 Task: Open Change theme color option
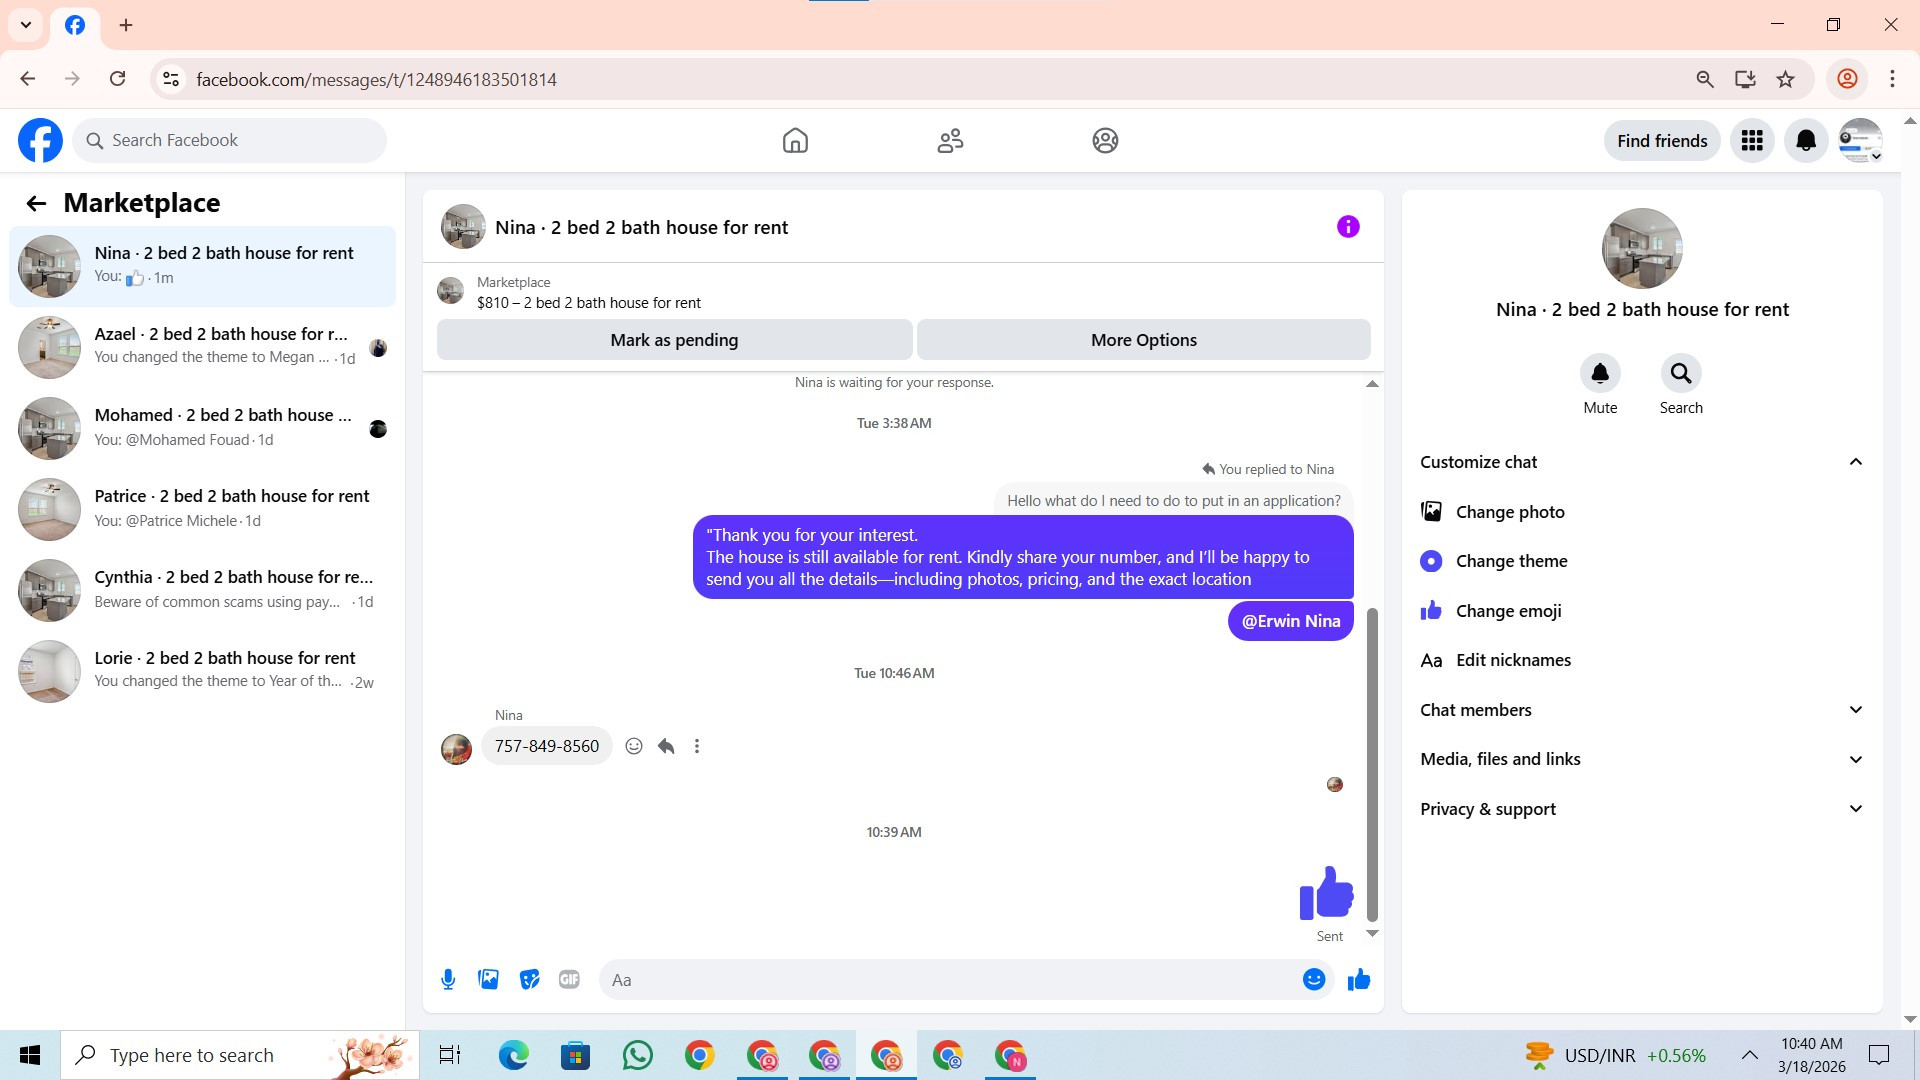(x=1511, y=561)
